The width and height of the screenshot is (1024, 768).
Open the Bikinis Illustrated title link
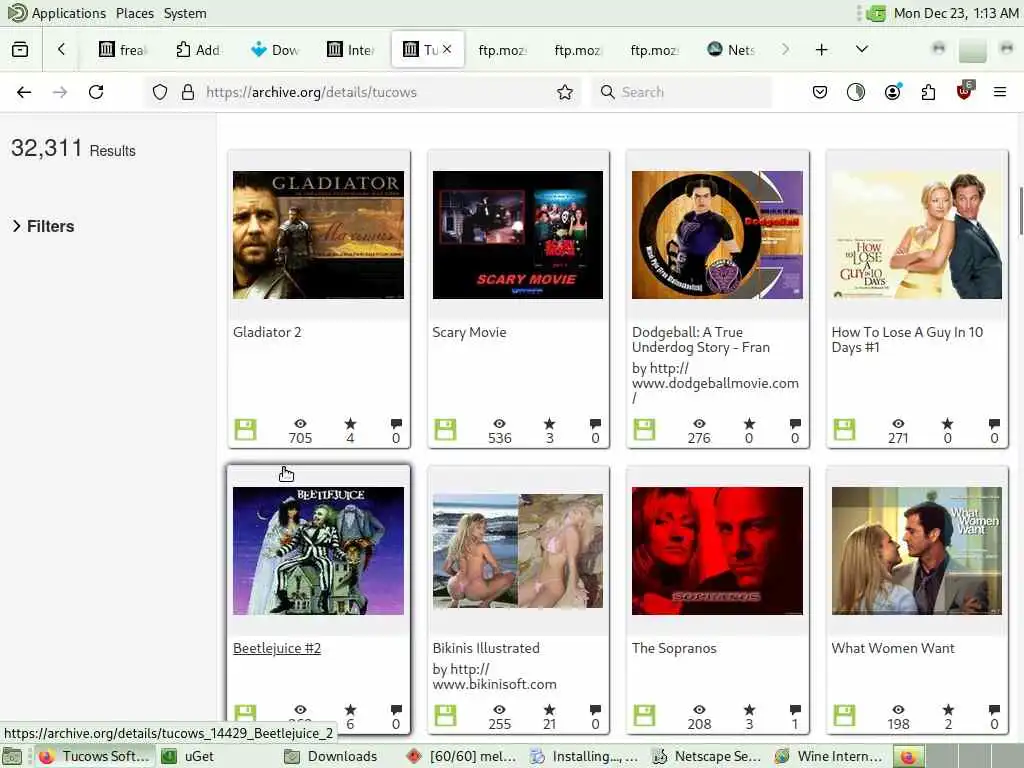486,648
